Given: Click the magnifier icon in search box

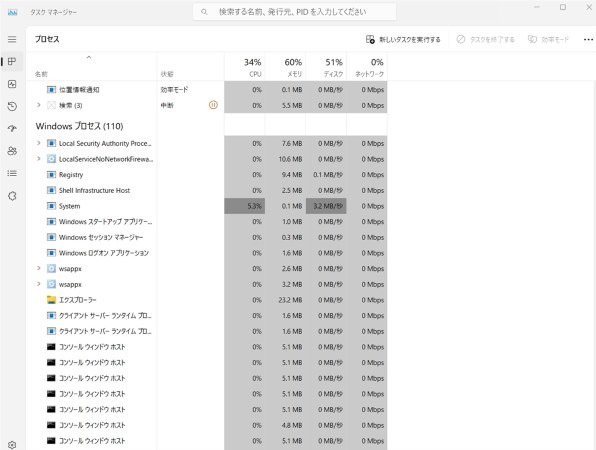Looking at the screenshot, I should 204,12.
